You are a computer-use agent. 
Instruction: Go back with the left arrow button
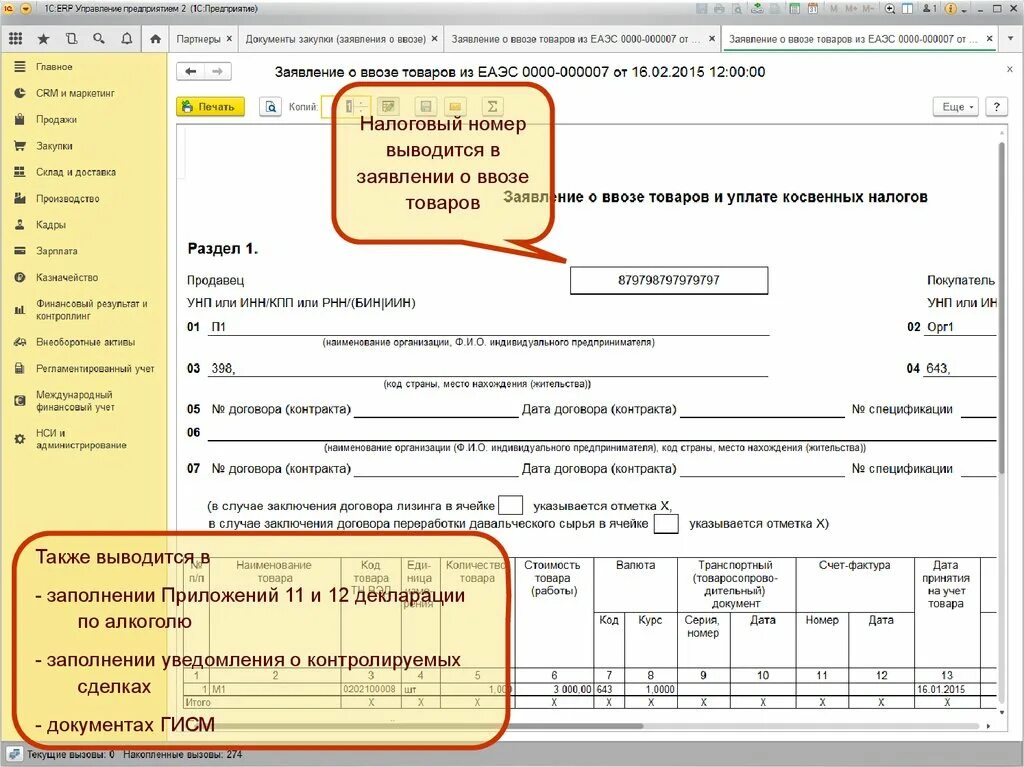coord(191,71)
